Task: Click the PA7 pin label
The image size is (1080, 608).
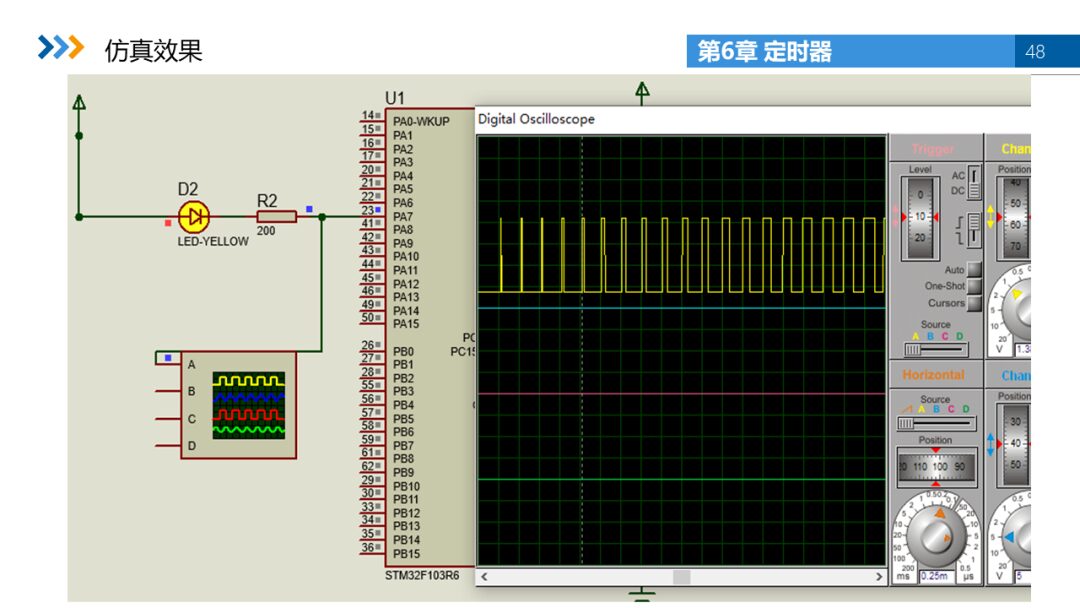Action: pos(403,216)
